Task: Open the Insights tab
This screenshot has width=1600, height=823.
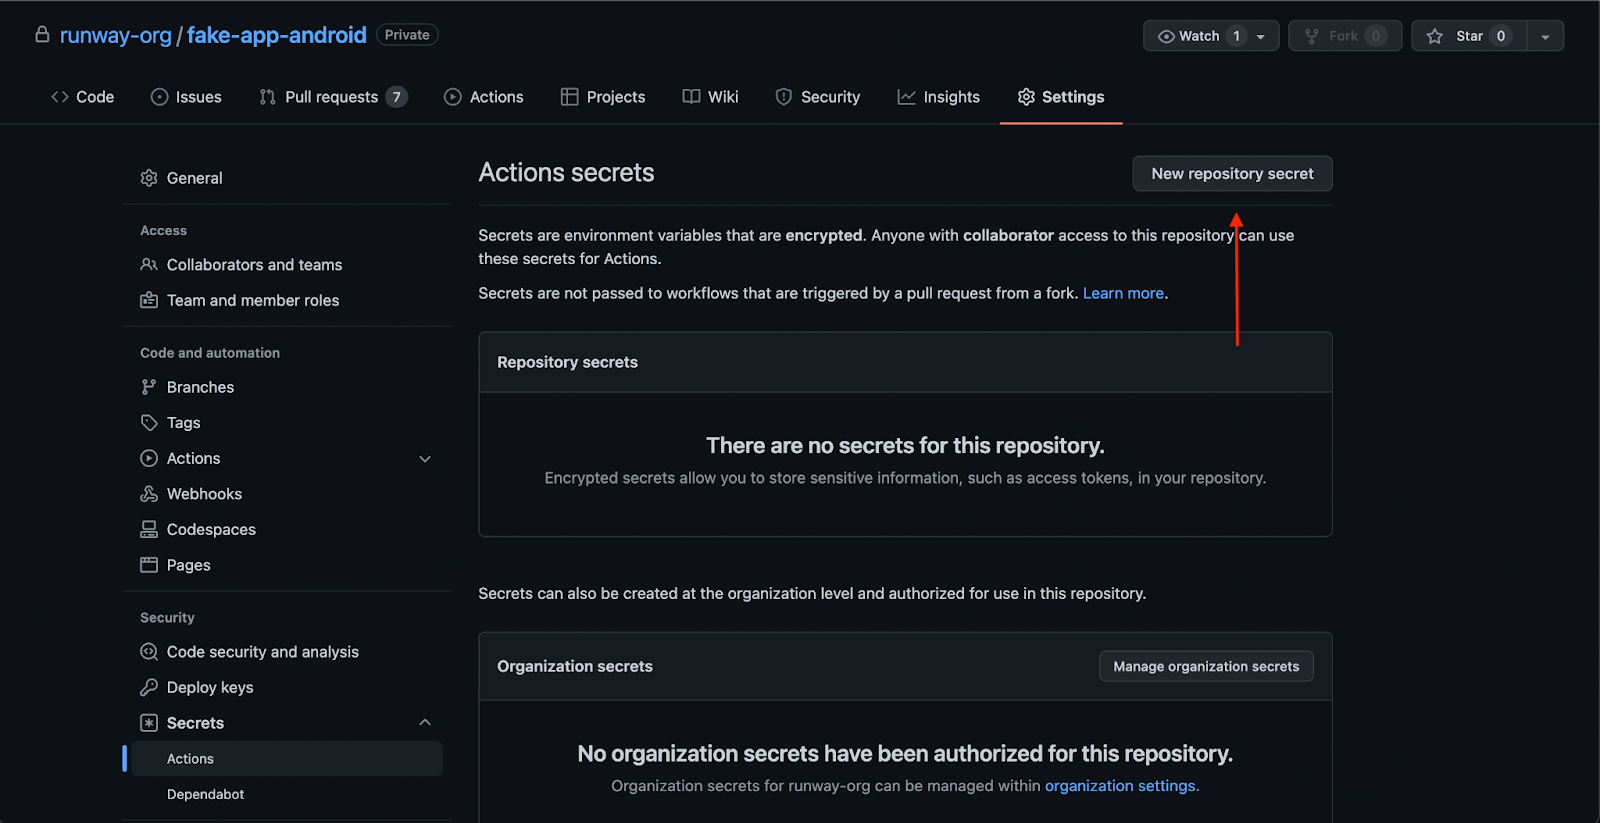Action: tap(939, 97)
